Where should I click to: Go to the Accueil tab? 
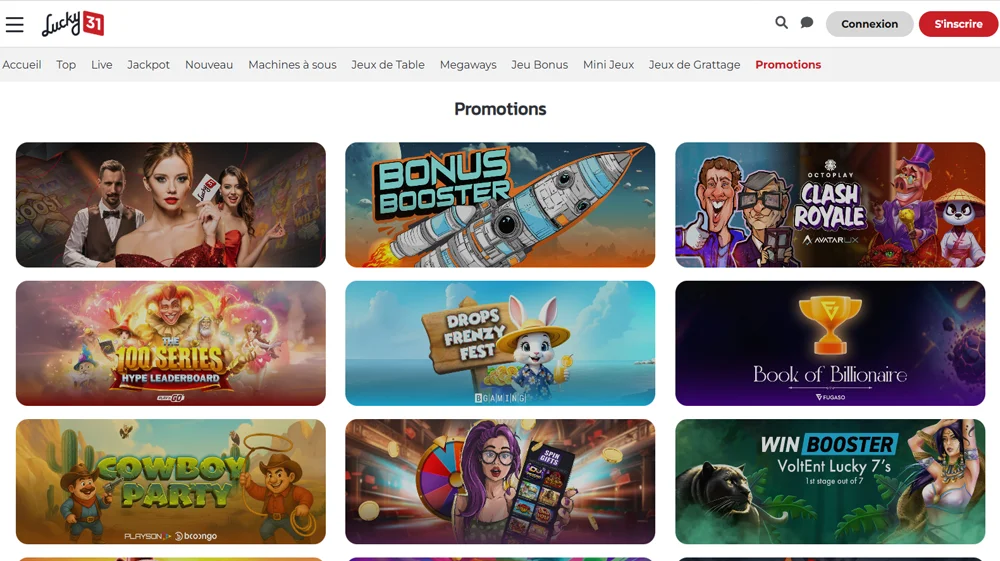[x=22, y=64]
